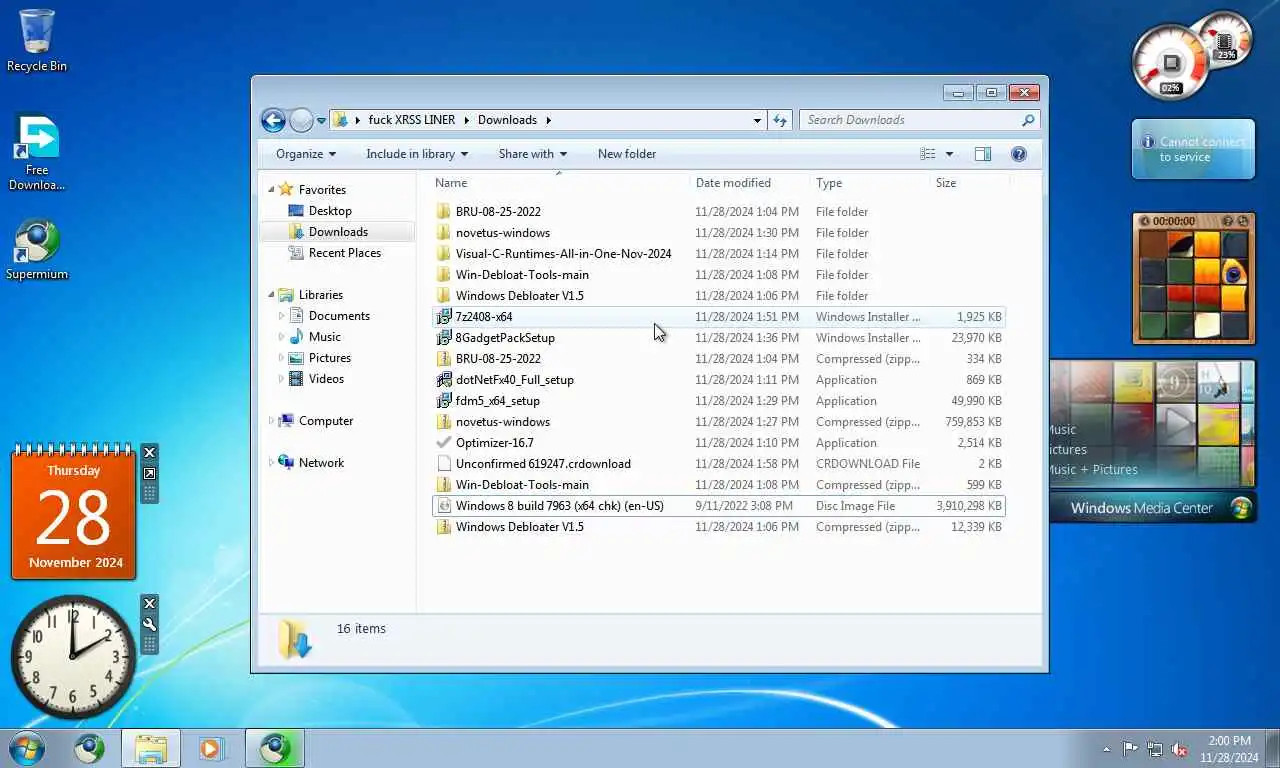This screenshot has height=768, width=1280.
Task: Click the change view icon
Action: coord(928,154)
